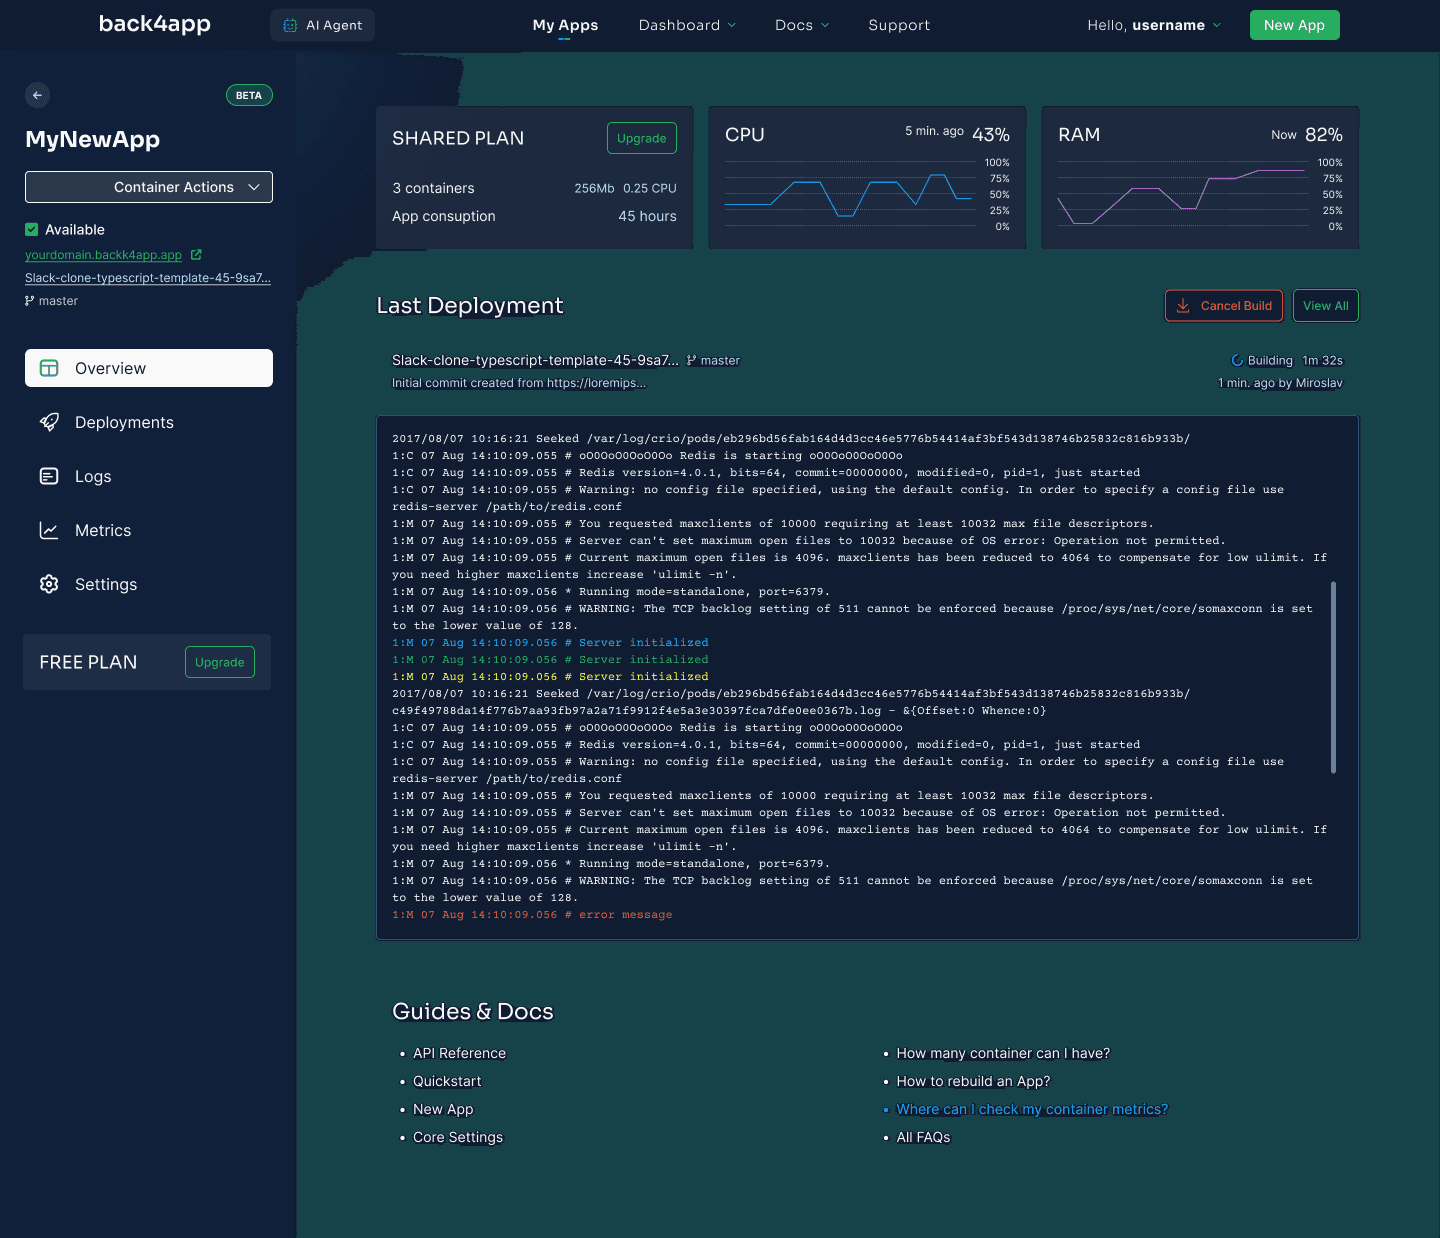Click the Overview layout icon

(49, 368)
